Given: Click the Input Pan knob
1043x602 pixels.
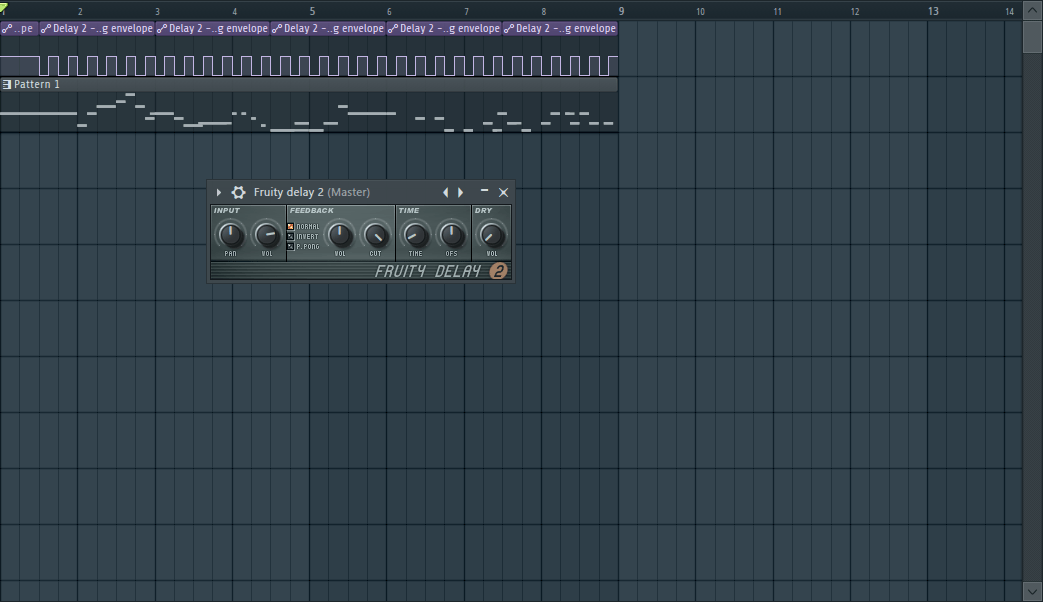Looking at the screenshot, I should pyautogui.click(x=230, y=235).
